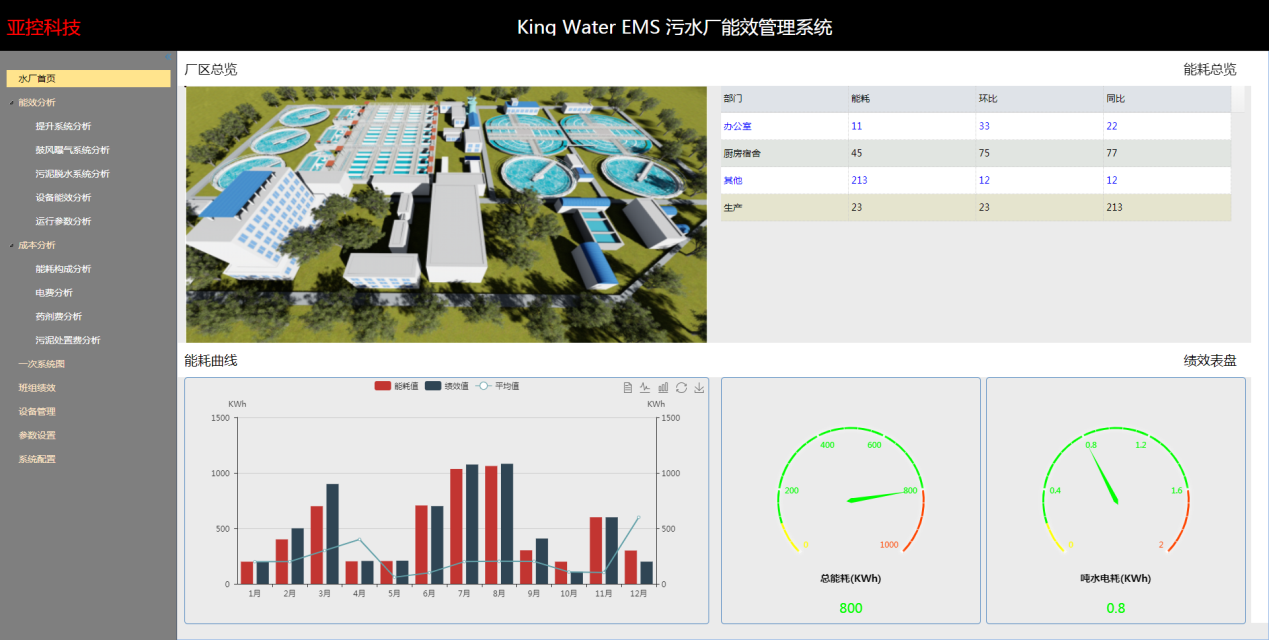Open 设备能效分析 page
The image size is (1269, 640).
(63, 198)
